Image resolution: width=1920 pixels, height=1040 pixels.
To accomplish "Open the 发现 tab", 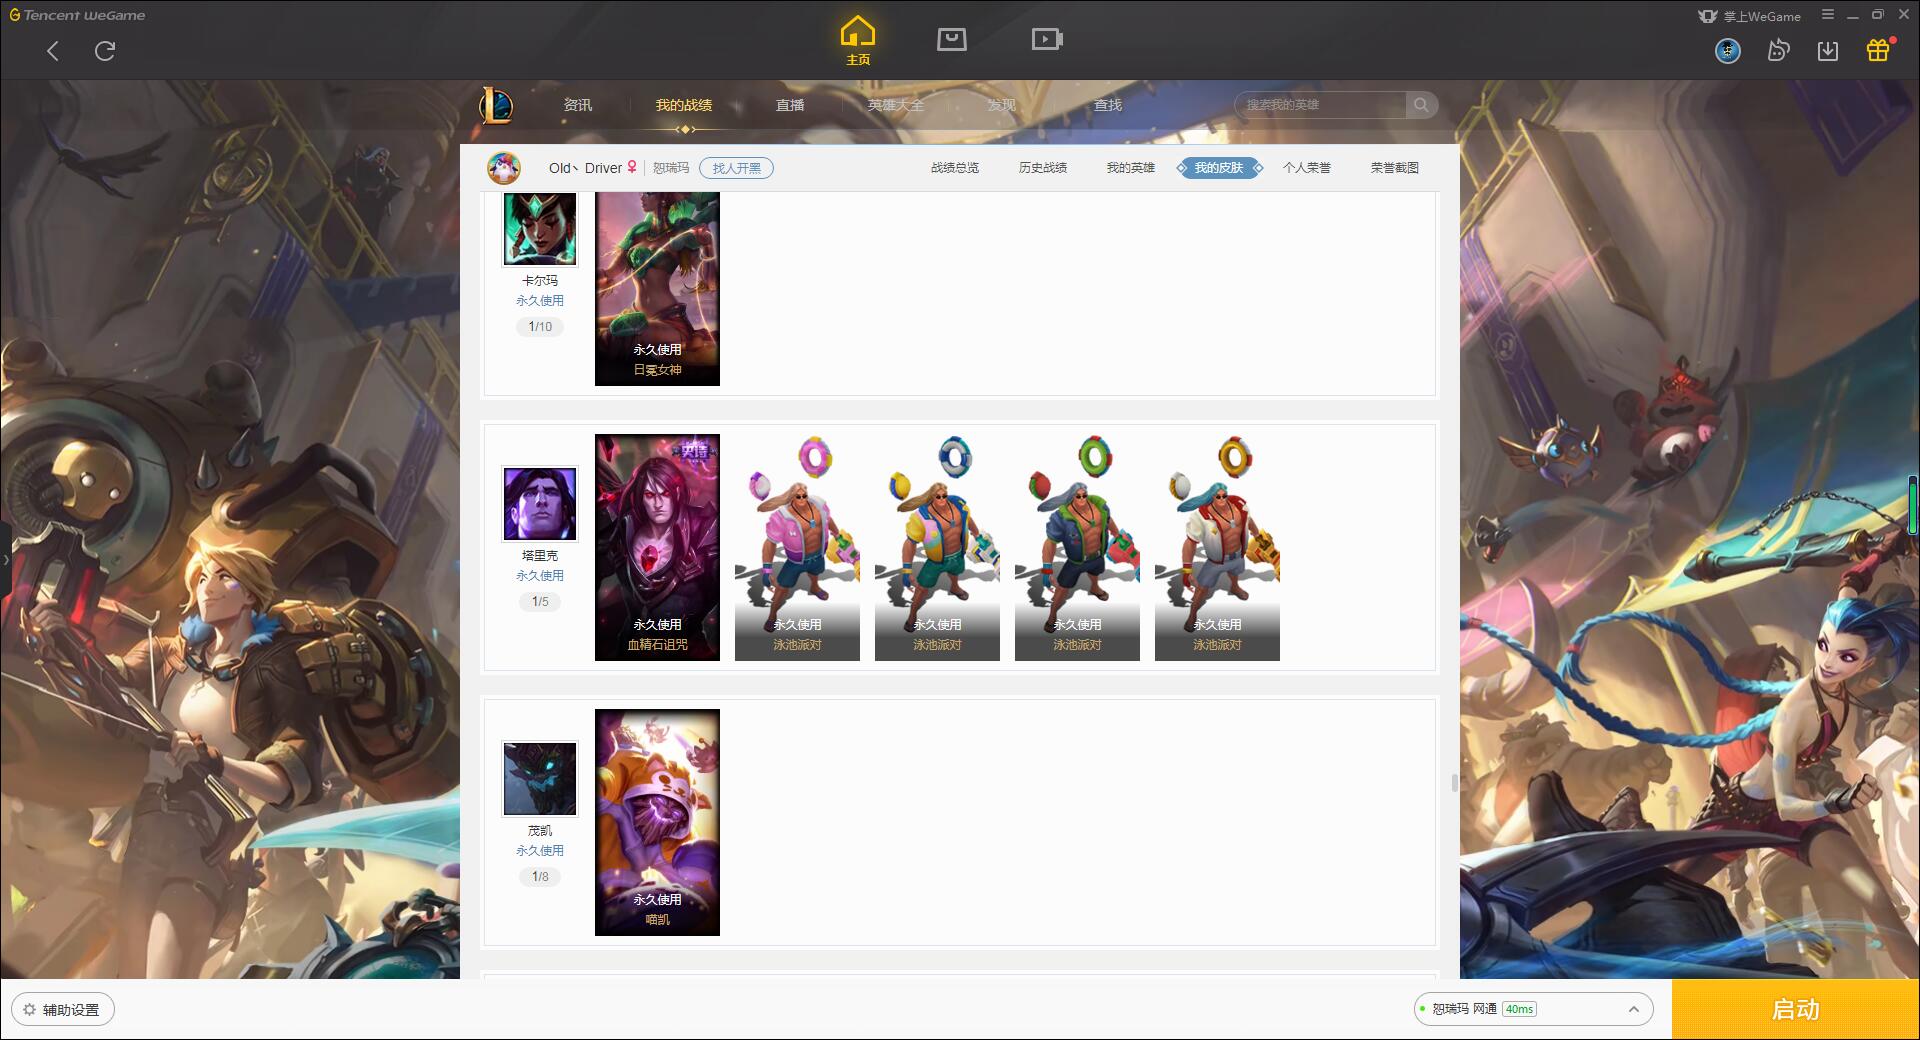I will [1002, 105].
